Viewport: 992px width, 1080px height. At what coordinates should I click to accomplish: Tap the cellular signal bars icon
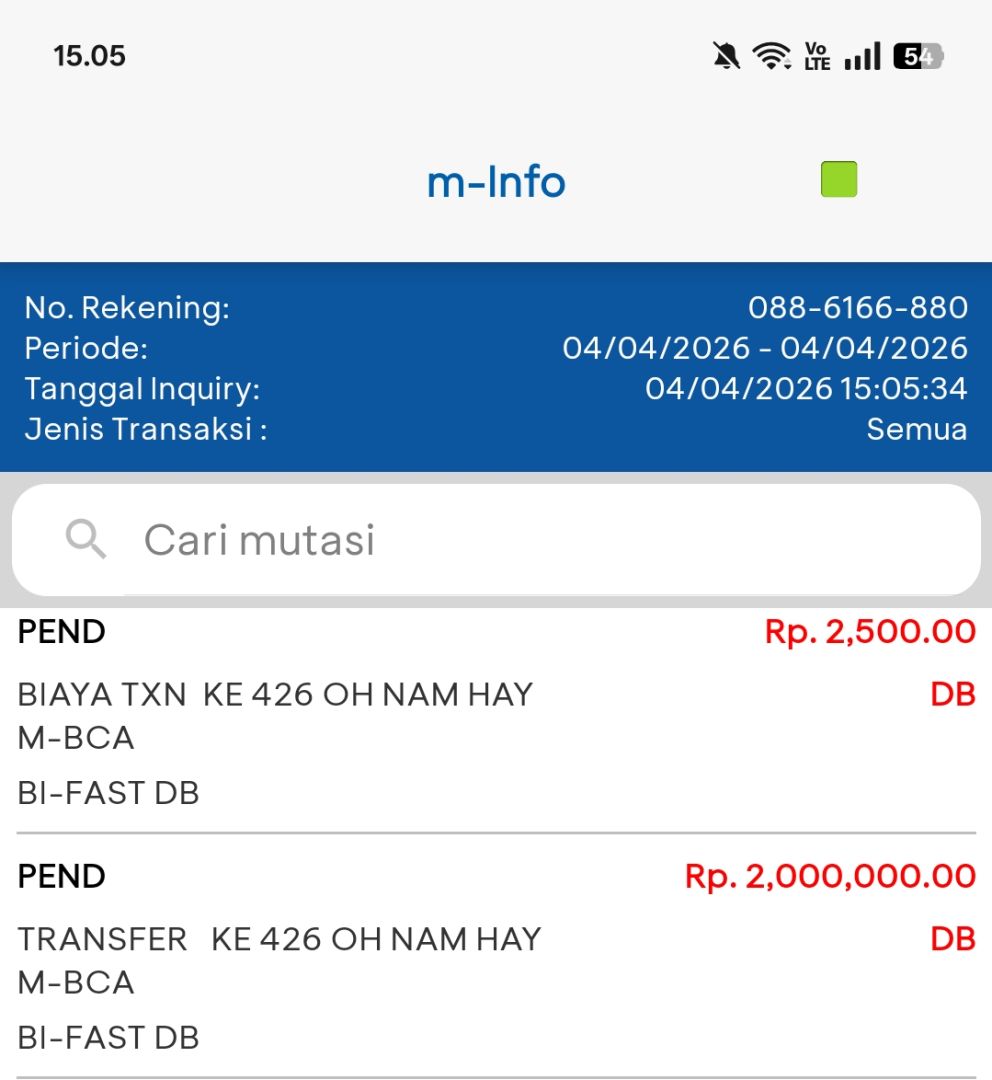pyautogui.click(x=862, y=56)
